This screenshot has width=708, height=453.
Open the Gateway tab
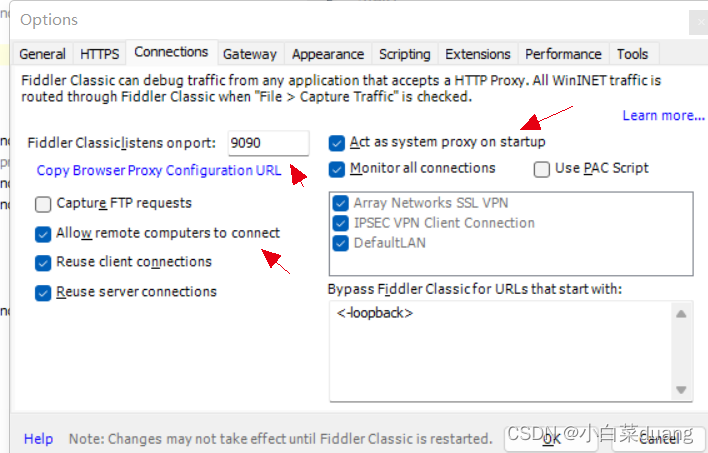250,54
